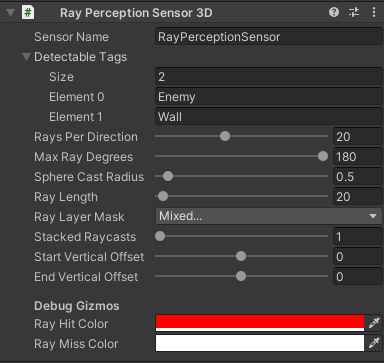Collapse the Detectable Tags list
This screenshot has height=363, width=384.
(x=26, y=57)
